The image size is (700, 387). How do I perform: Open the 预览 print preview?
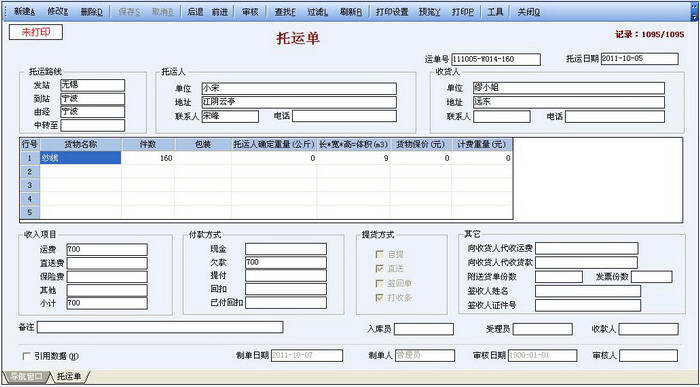pos(429,12)
